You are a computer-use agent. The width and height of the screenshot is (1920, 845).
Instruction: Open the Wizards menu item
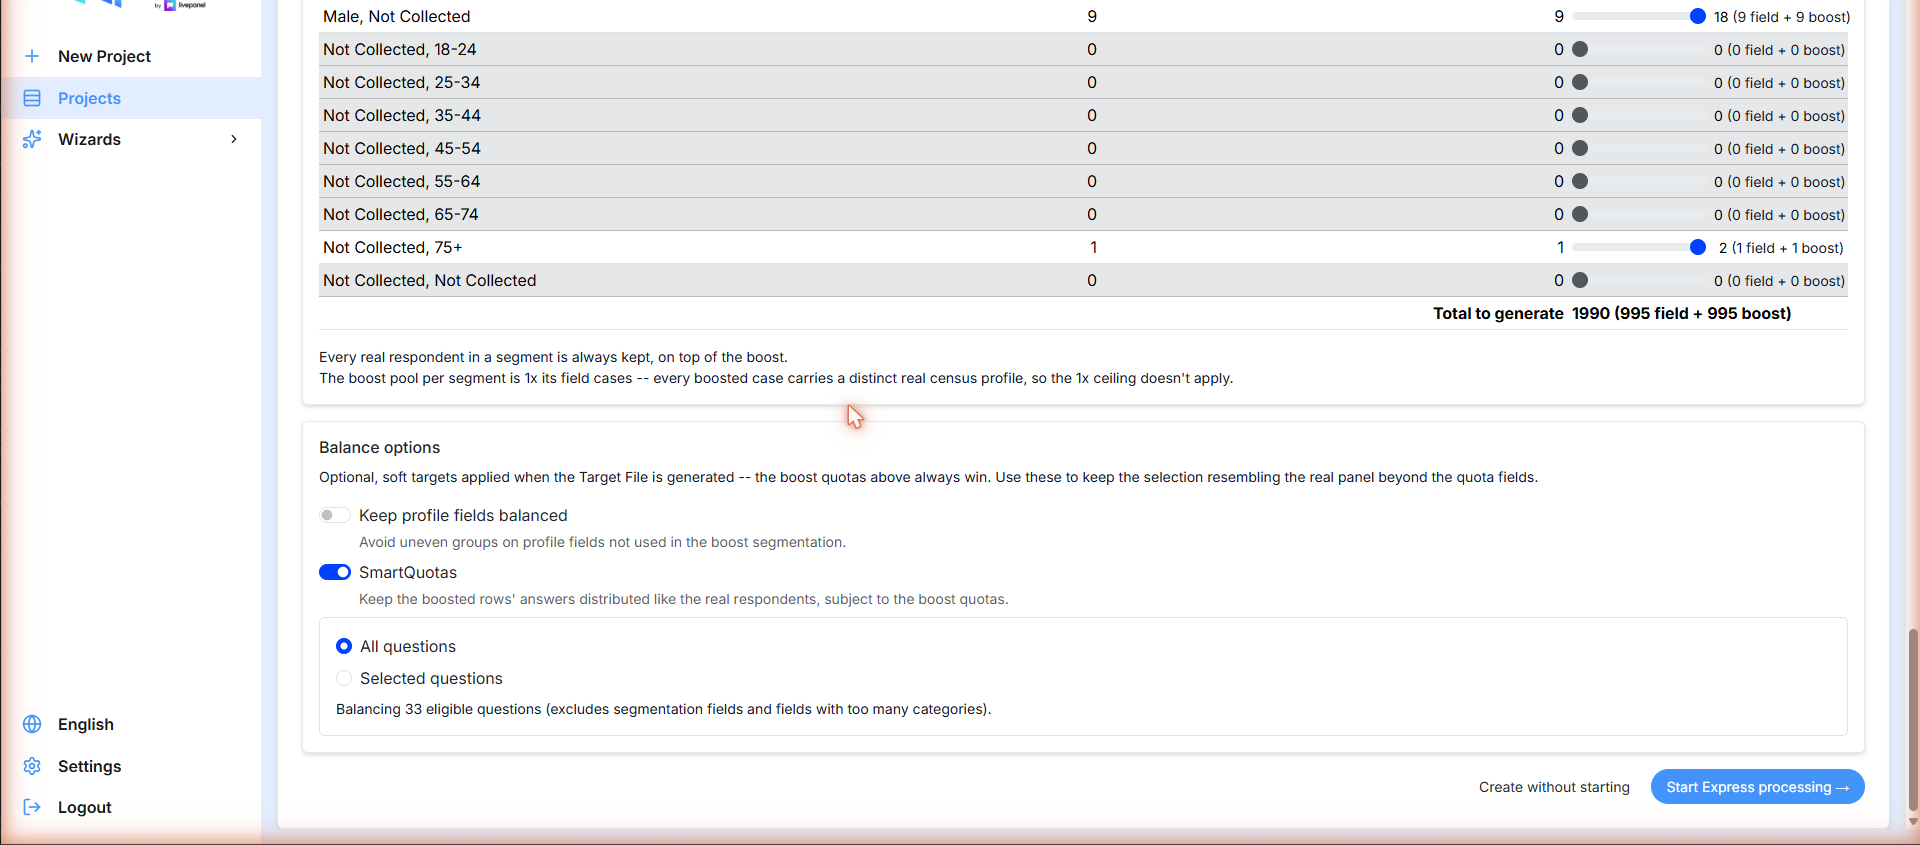(131, 139)
